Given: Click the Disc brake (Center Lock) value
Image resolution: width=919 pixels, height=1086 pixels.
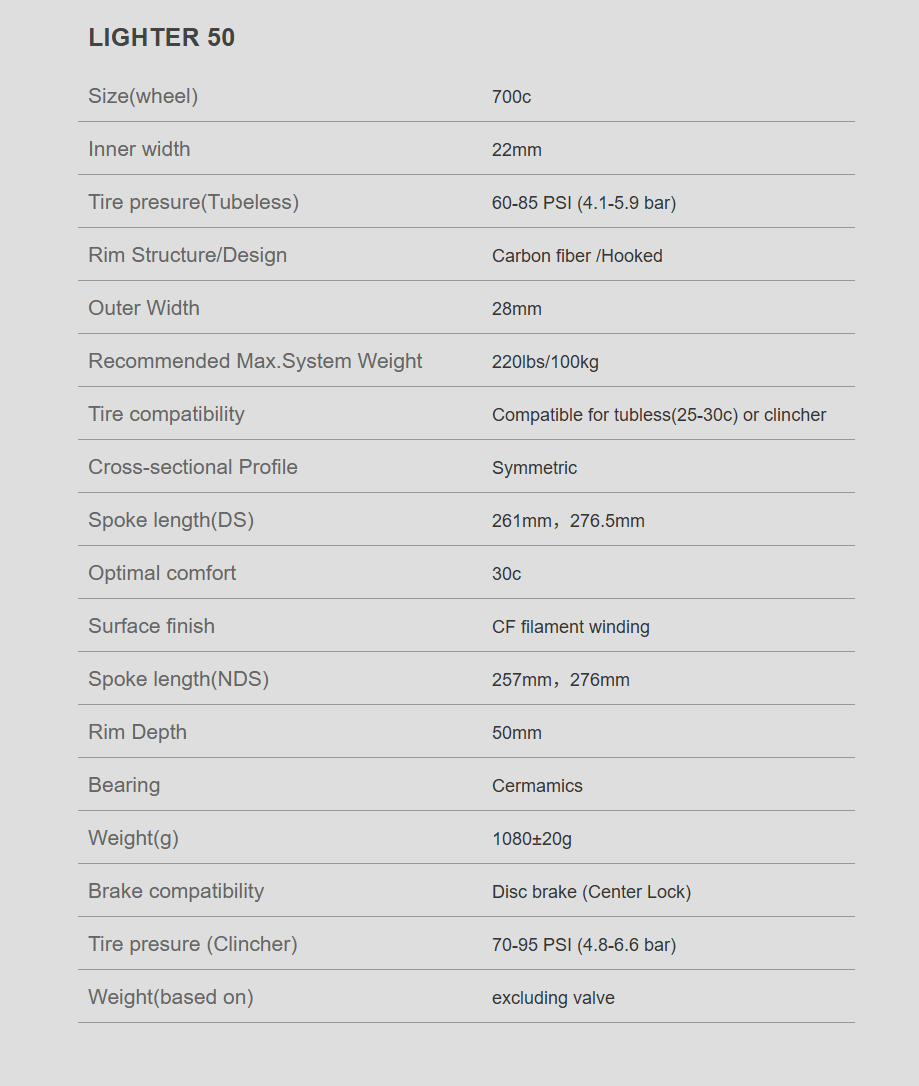Looking at the screenshot, I should (591, 892).
